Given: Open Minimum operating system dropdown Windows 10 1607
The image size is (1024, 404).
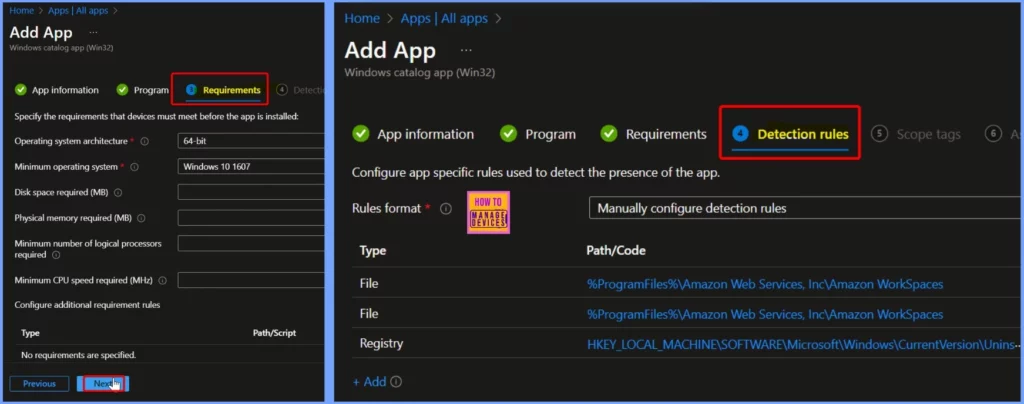Looking at the screenshot, I should coord(251,166).
